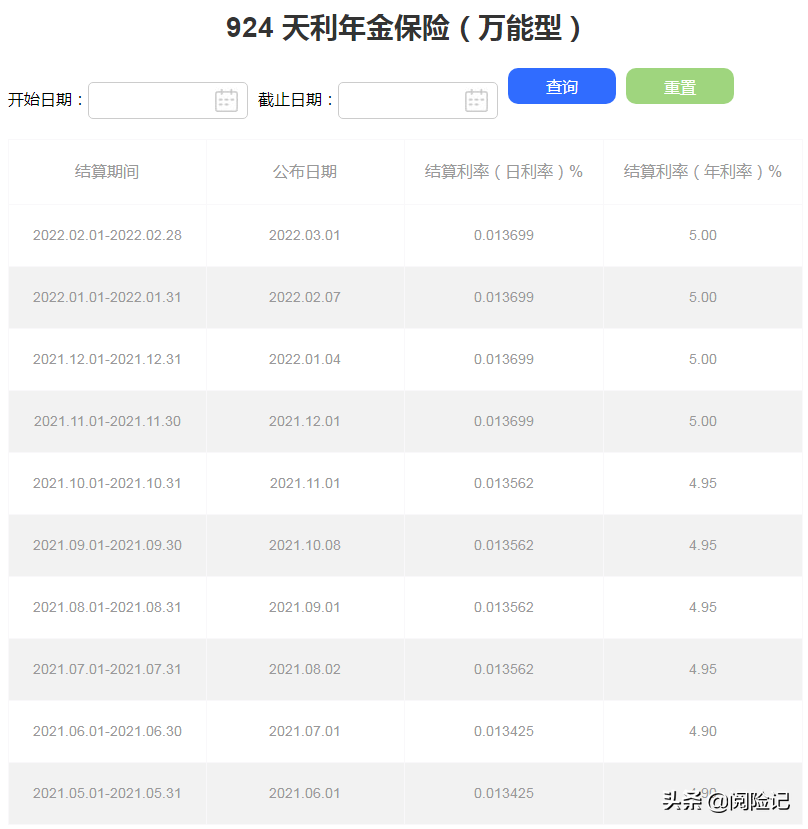This screenshot has height=829, width=808.
Task: Select period cell 2021.12.01-2021.12.31
Action: (x=107, y=359)
